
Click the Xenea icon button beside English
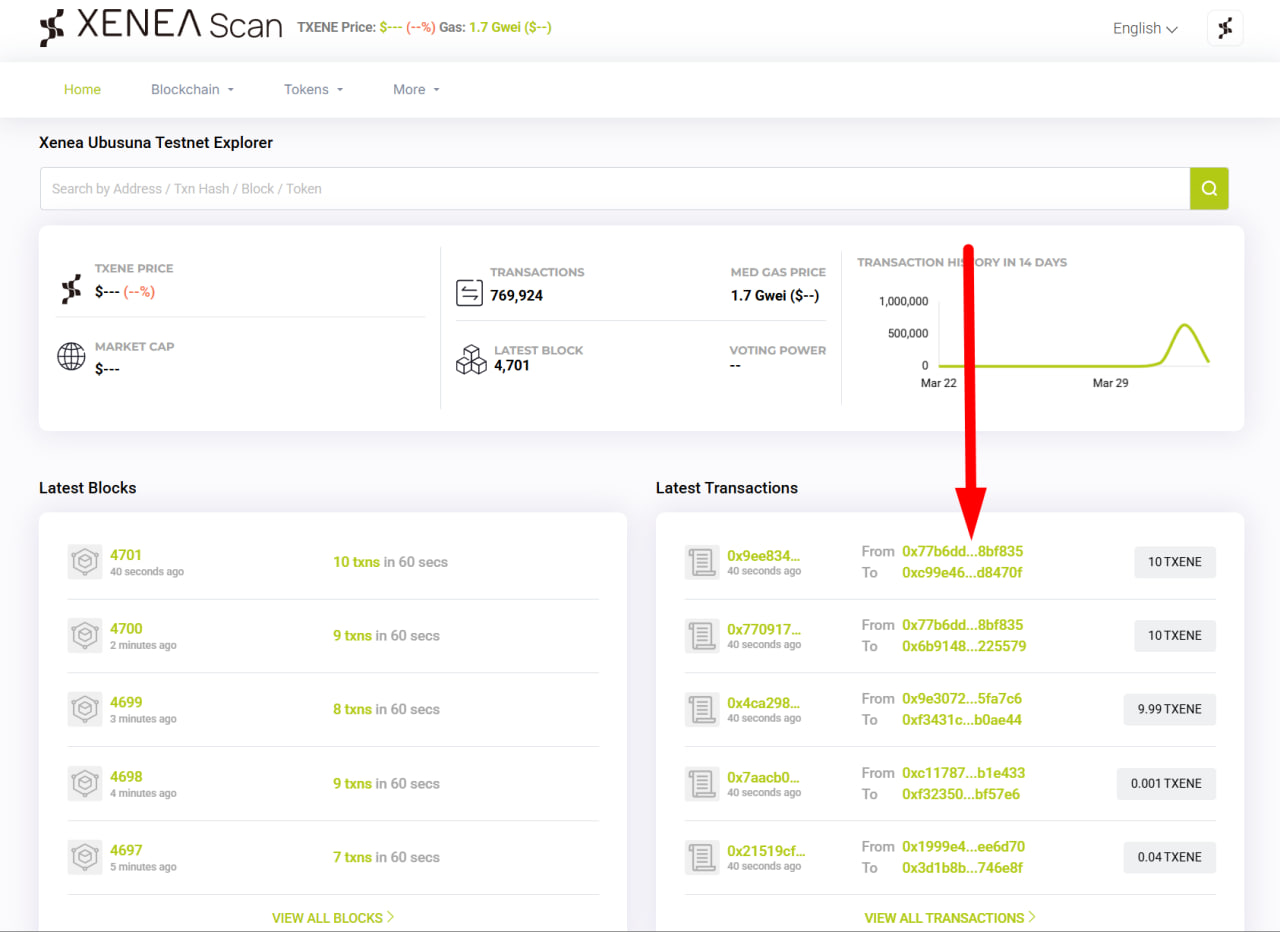[x=1225, y=28]
